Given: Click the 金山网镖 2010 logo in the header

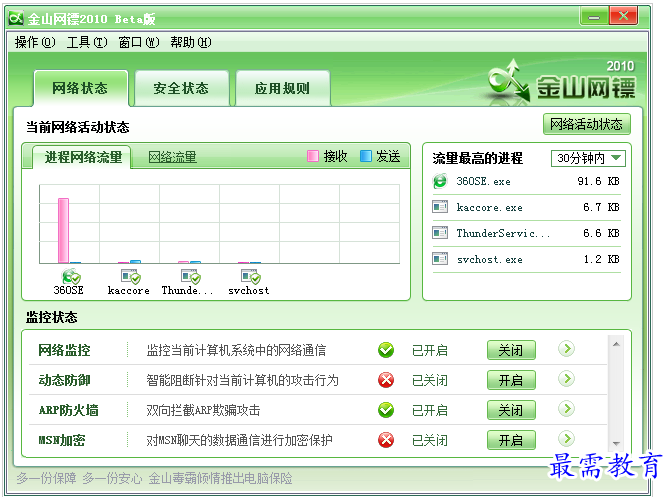Looking at the screenshot, I should [562, 81].
